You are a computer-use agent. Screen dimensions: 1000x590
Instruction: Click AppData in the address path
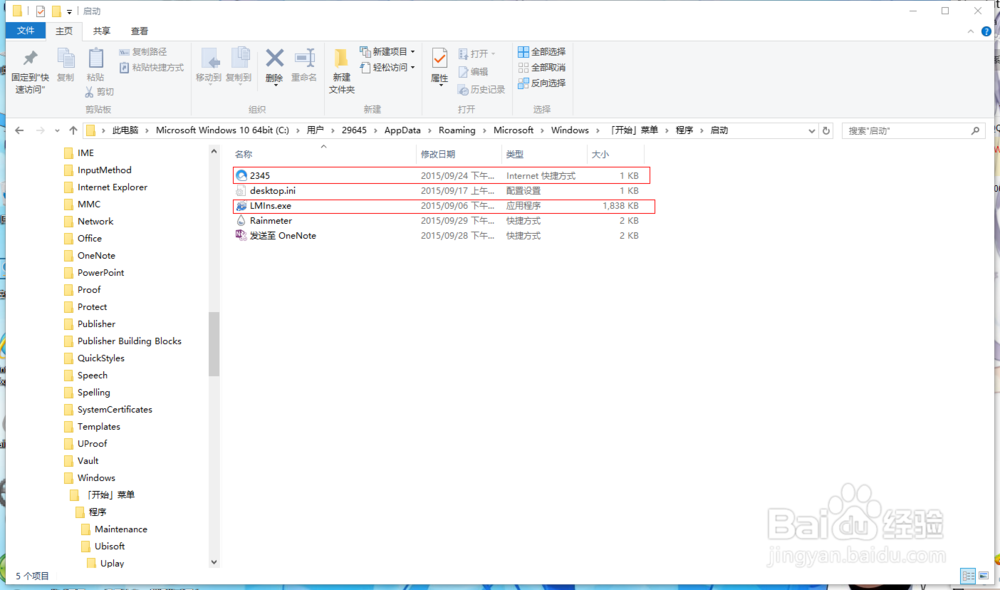pos(402,130)
